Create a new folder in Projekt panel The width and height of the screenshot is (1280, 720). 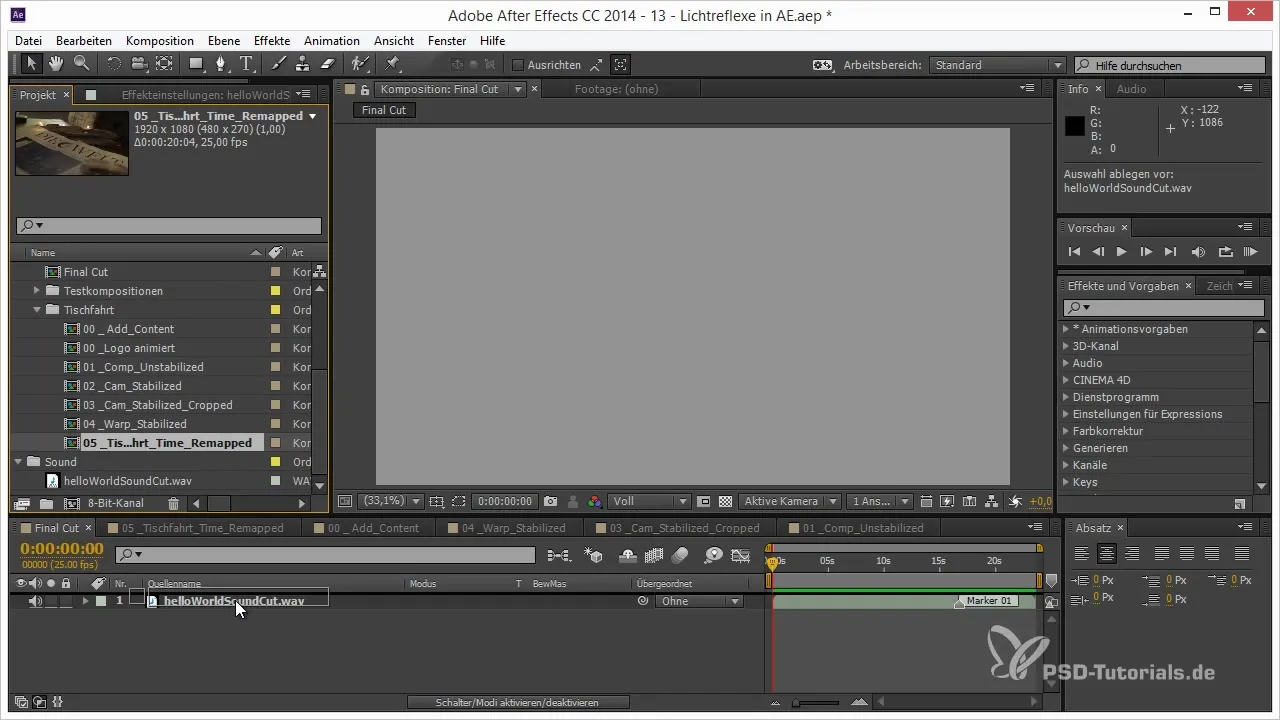(46, 503)
